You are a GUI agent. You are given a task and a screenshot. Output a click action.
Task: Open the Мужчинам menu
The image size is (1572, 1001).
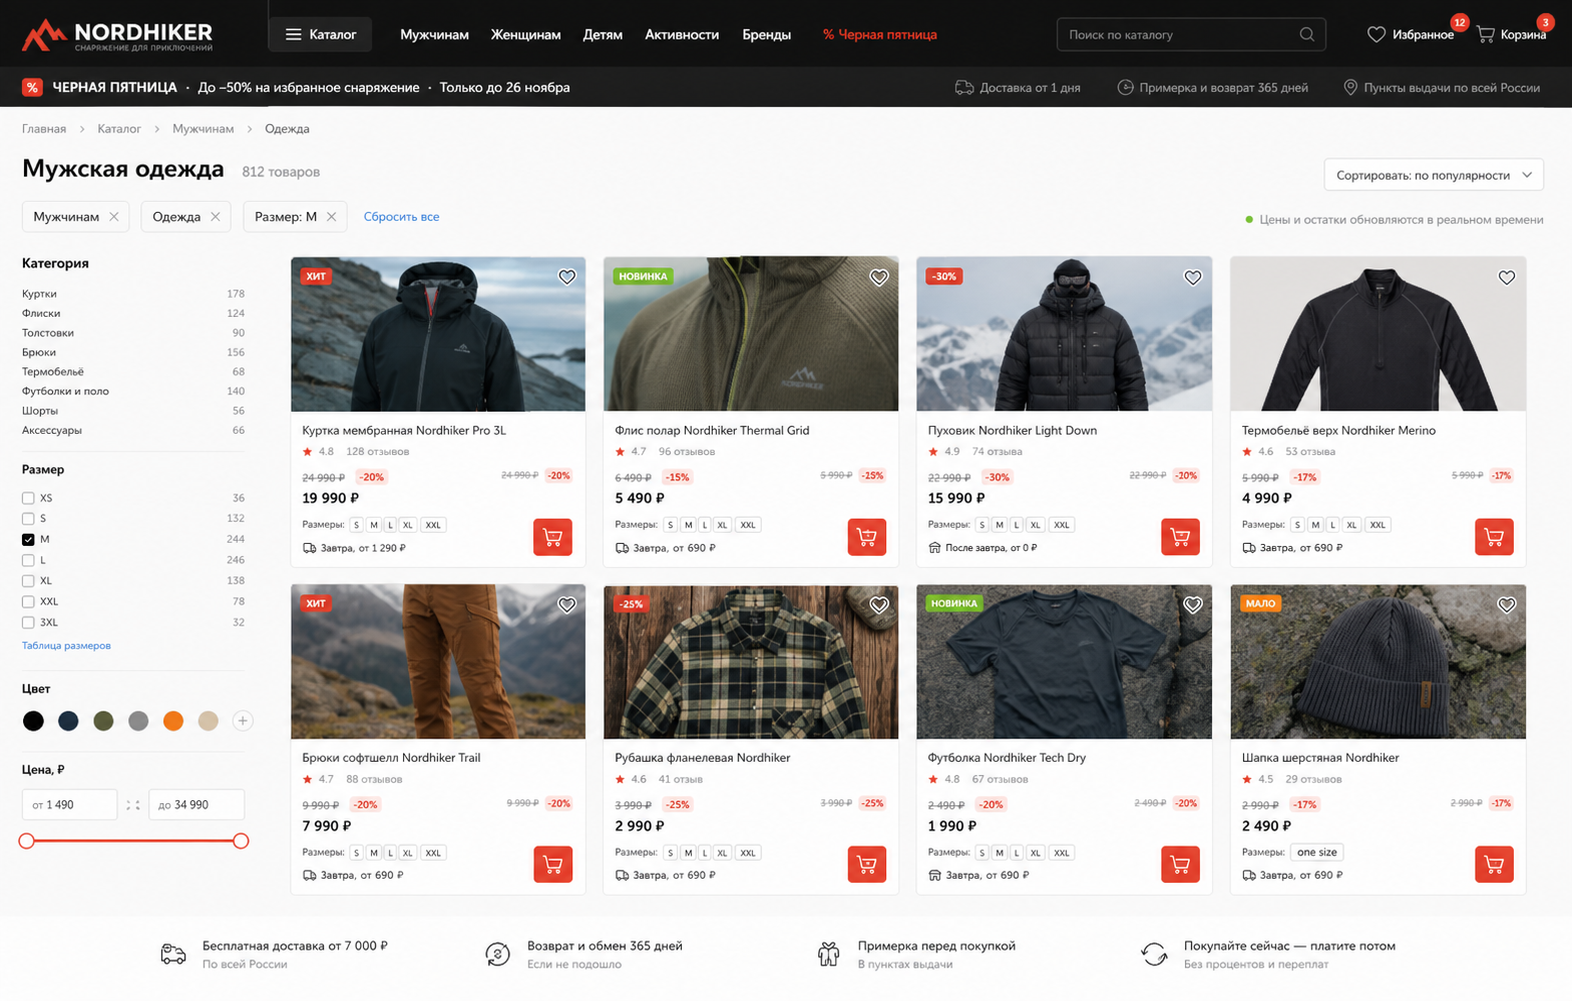coord(434,34)
